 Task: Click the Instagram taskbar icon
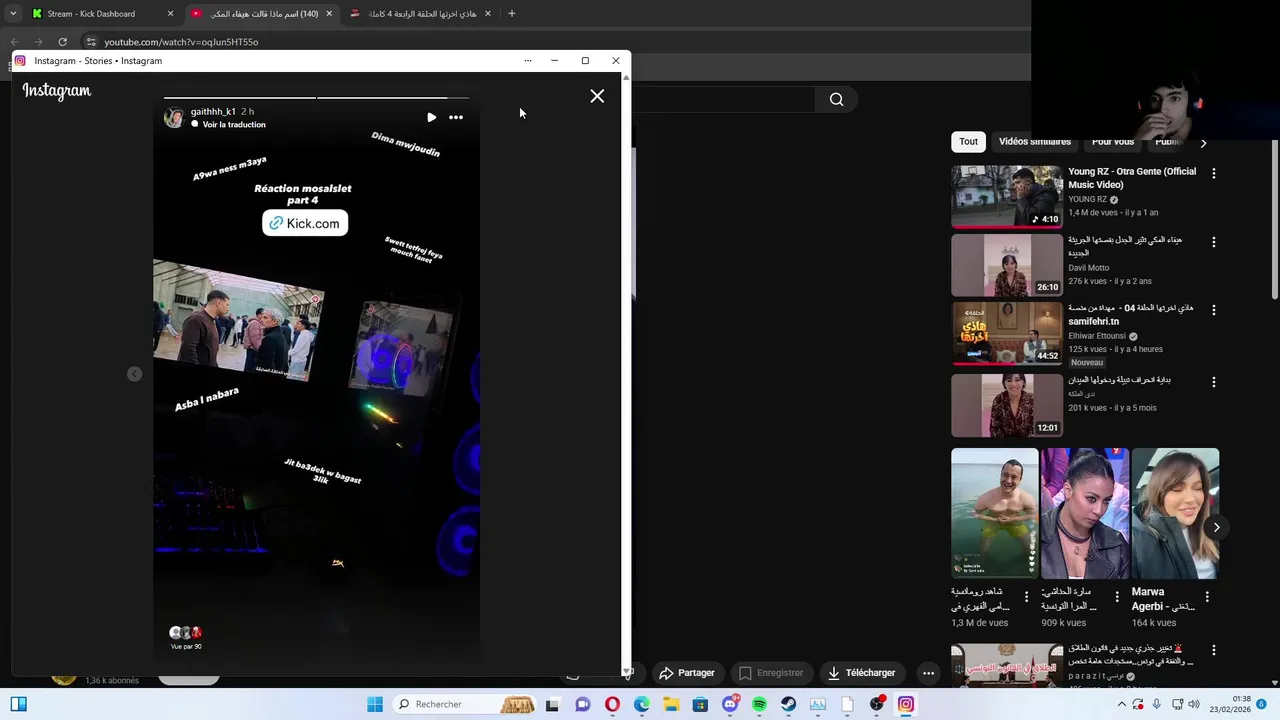click(906, 705)
